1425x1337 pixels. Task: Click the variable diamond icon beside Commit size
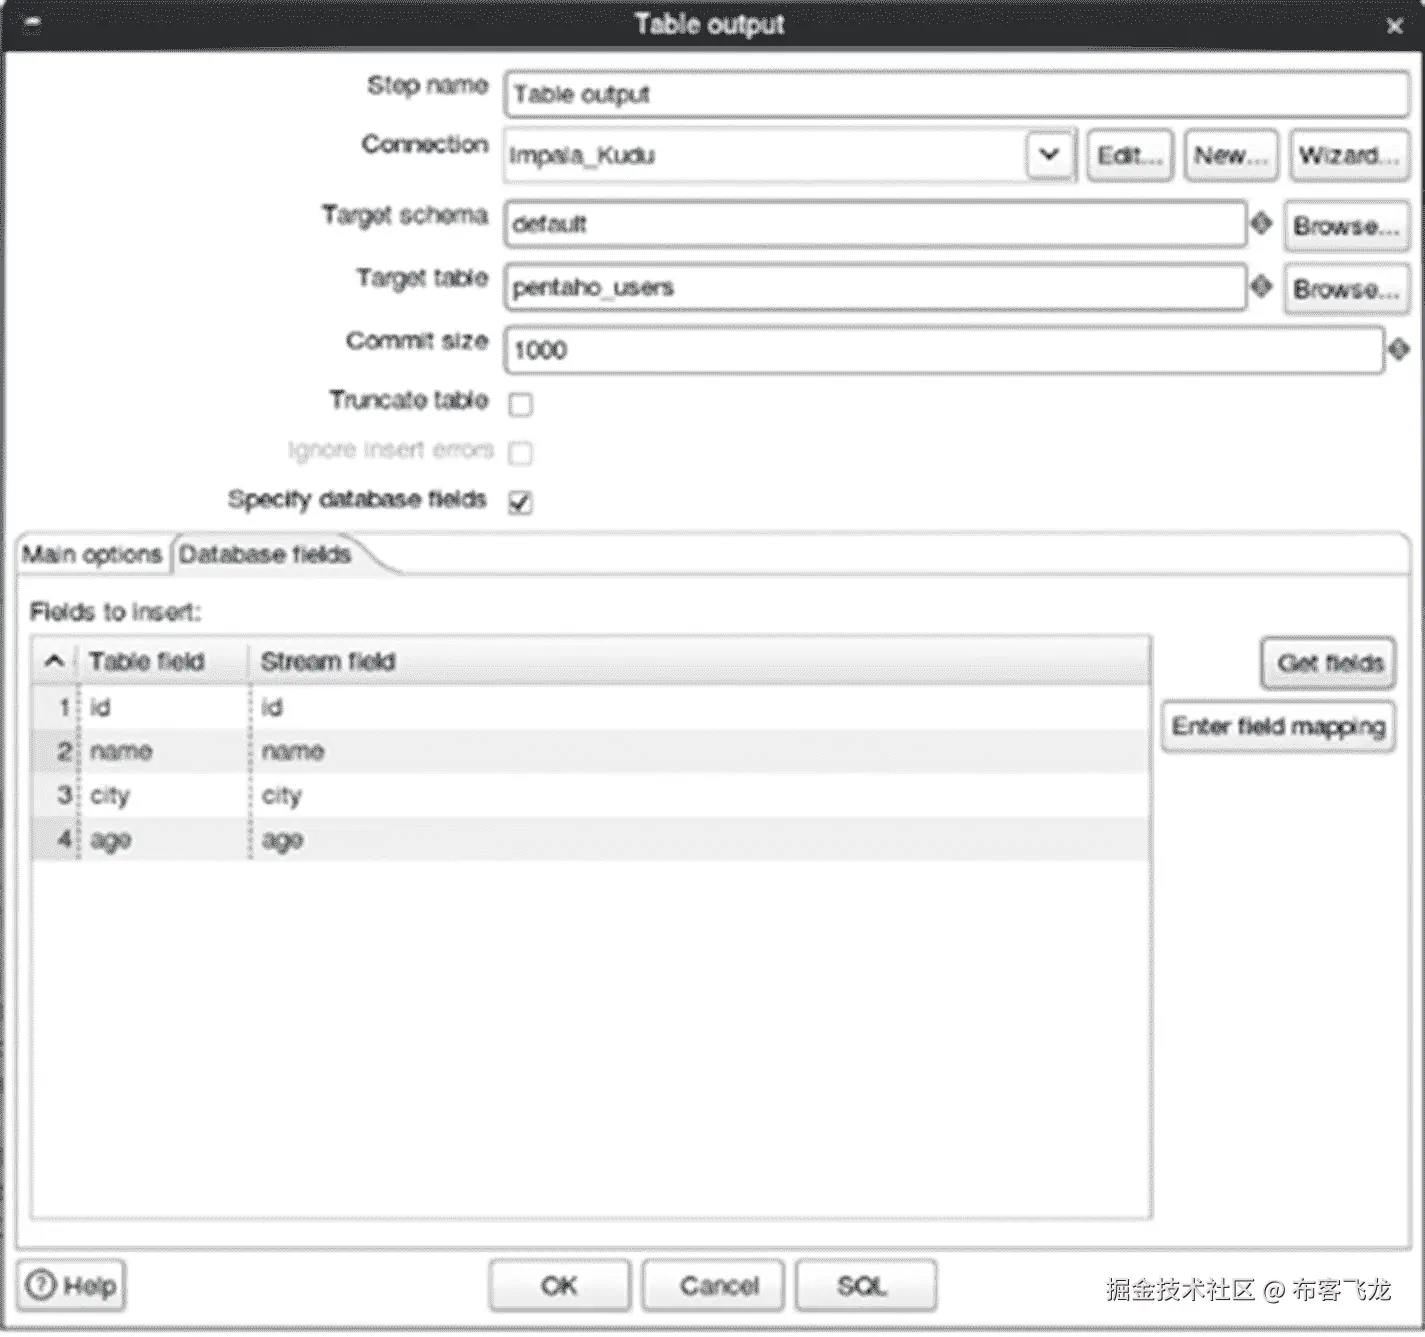(1398, 349)
